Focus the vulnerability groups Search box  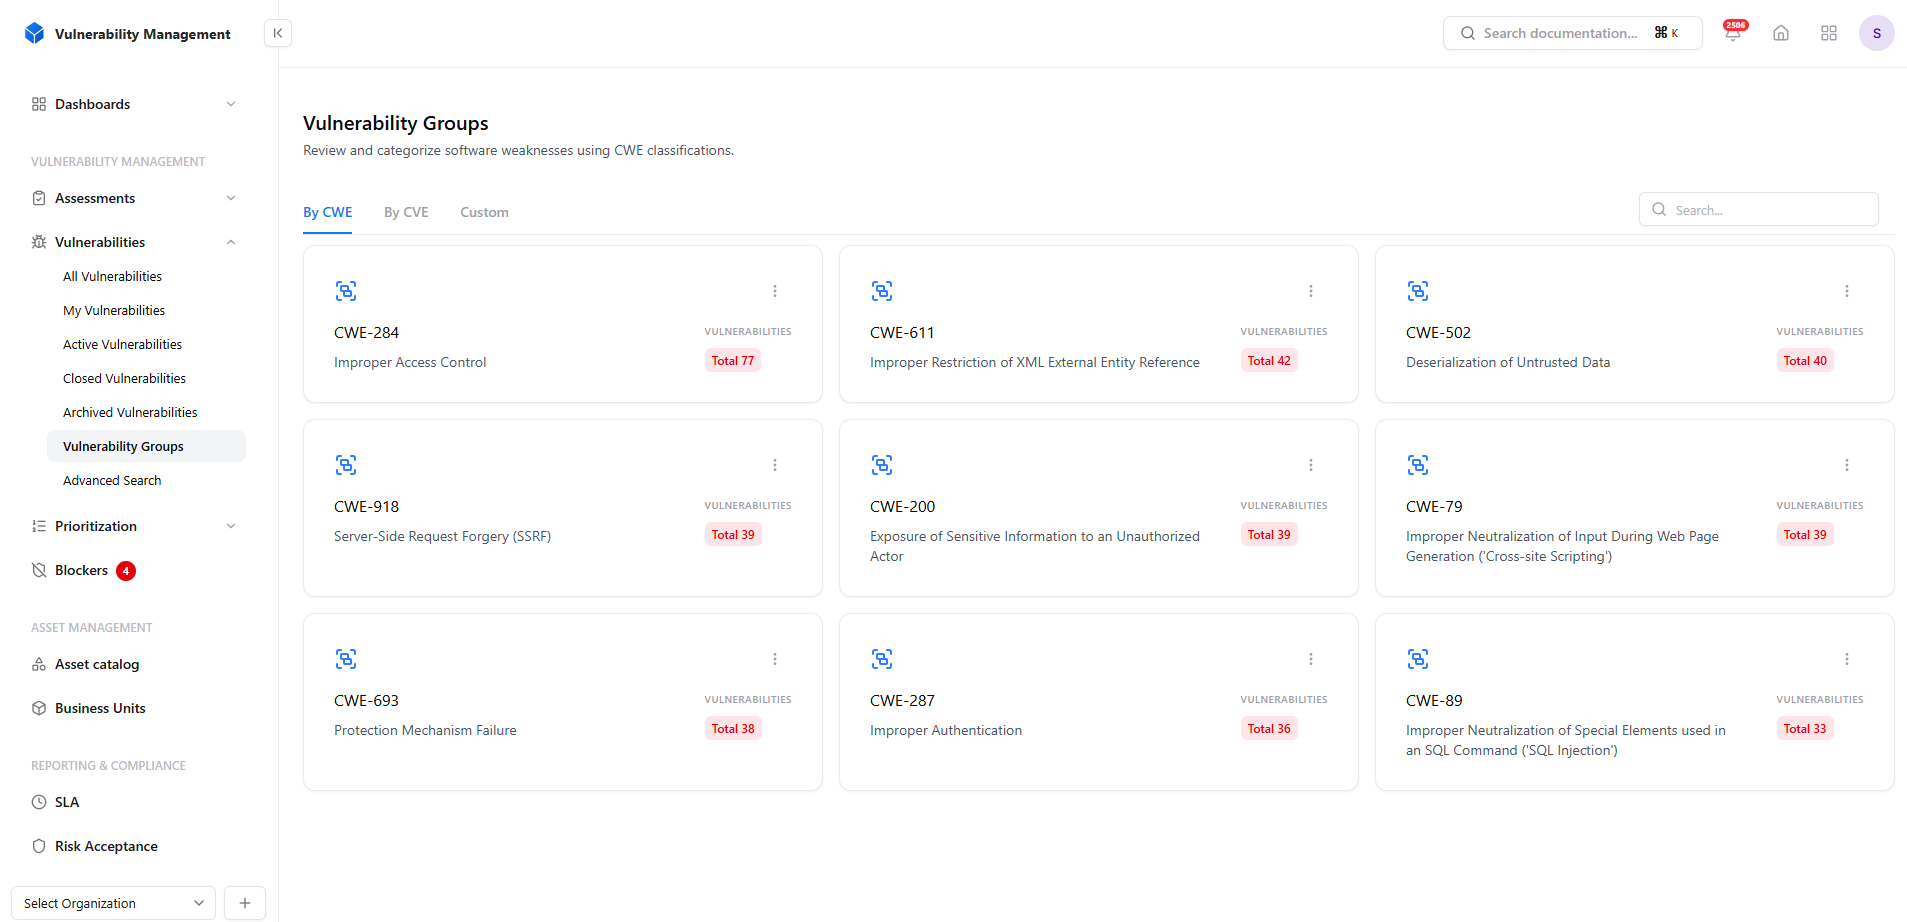point(1758,209)
